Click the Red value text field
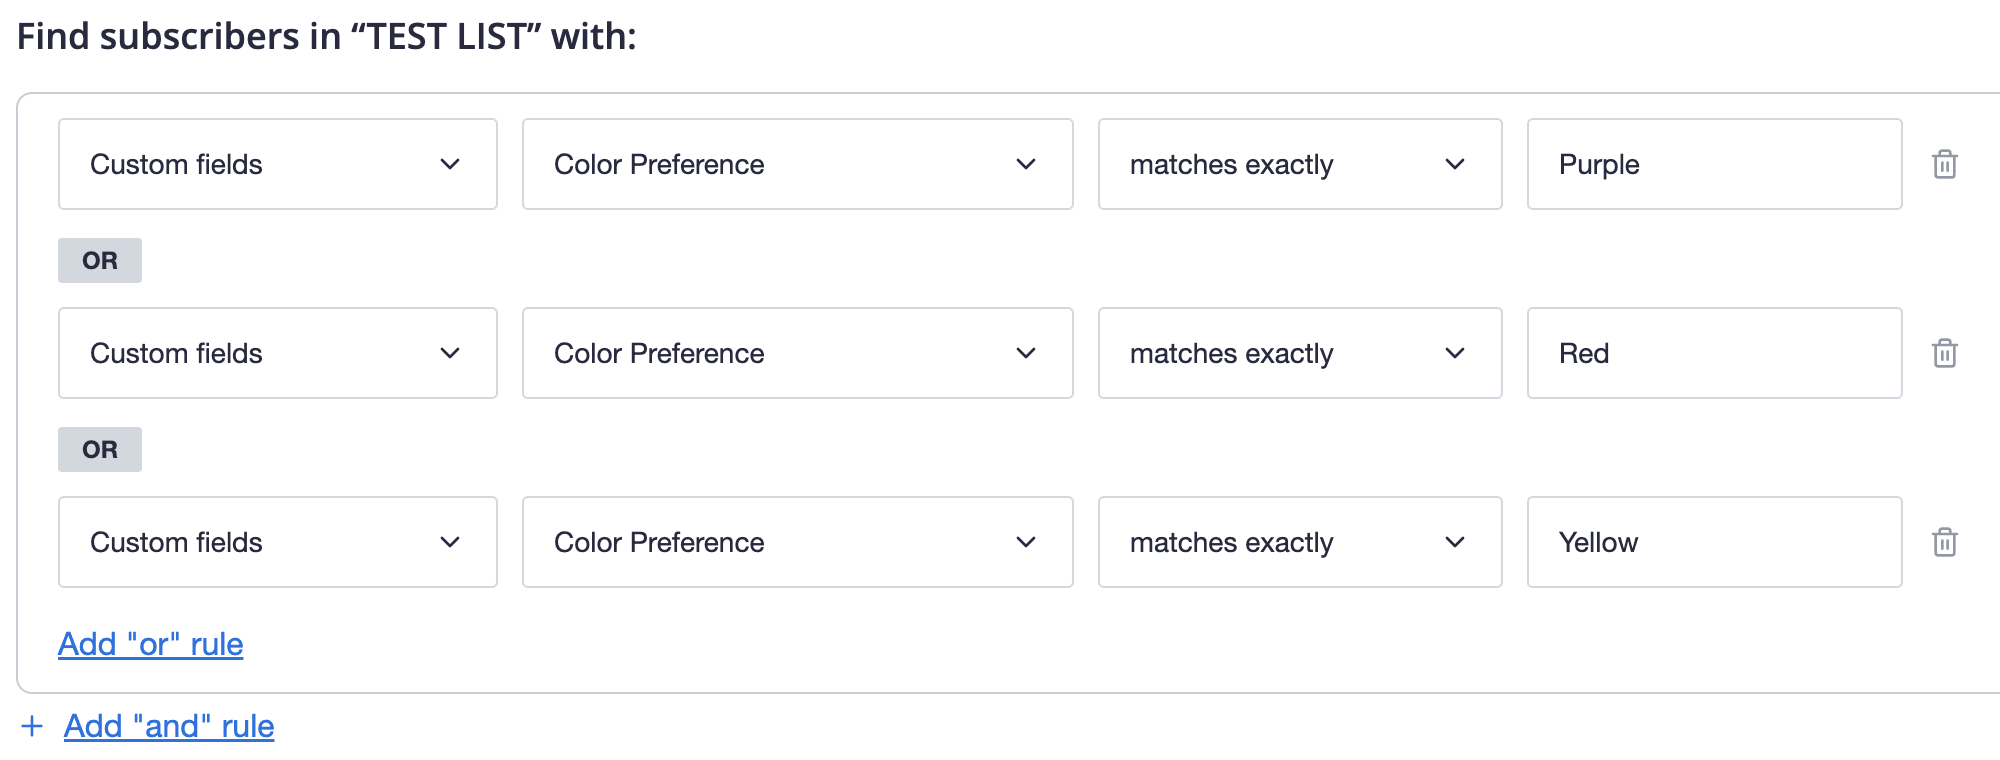This screenshot has height=760, width=2000. [1713, 353]
